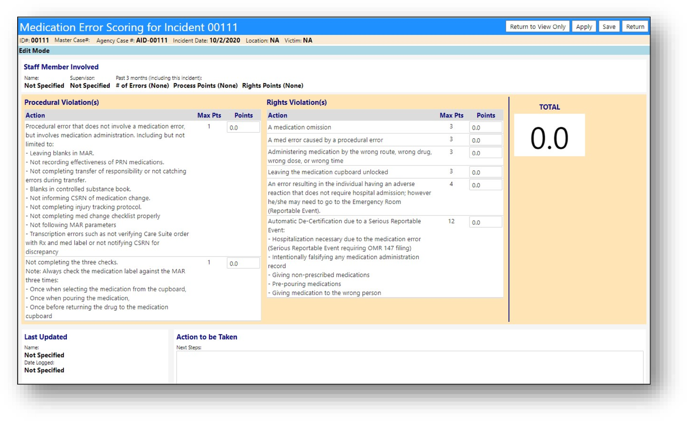
Task: Click the Action to be Taken heading
Action: (207, 337)
